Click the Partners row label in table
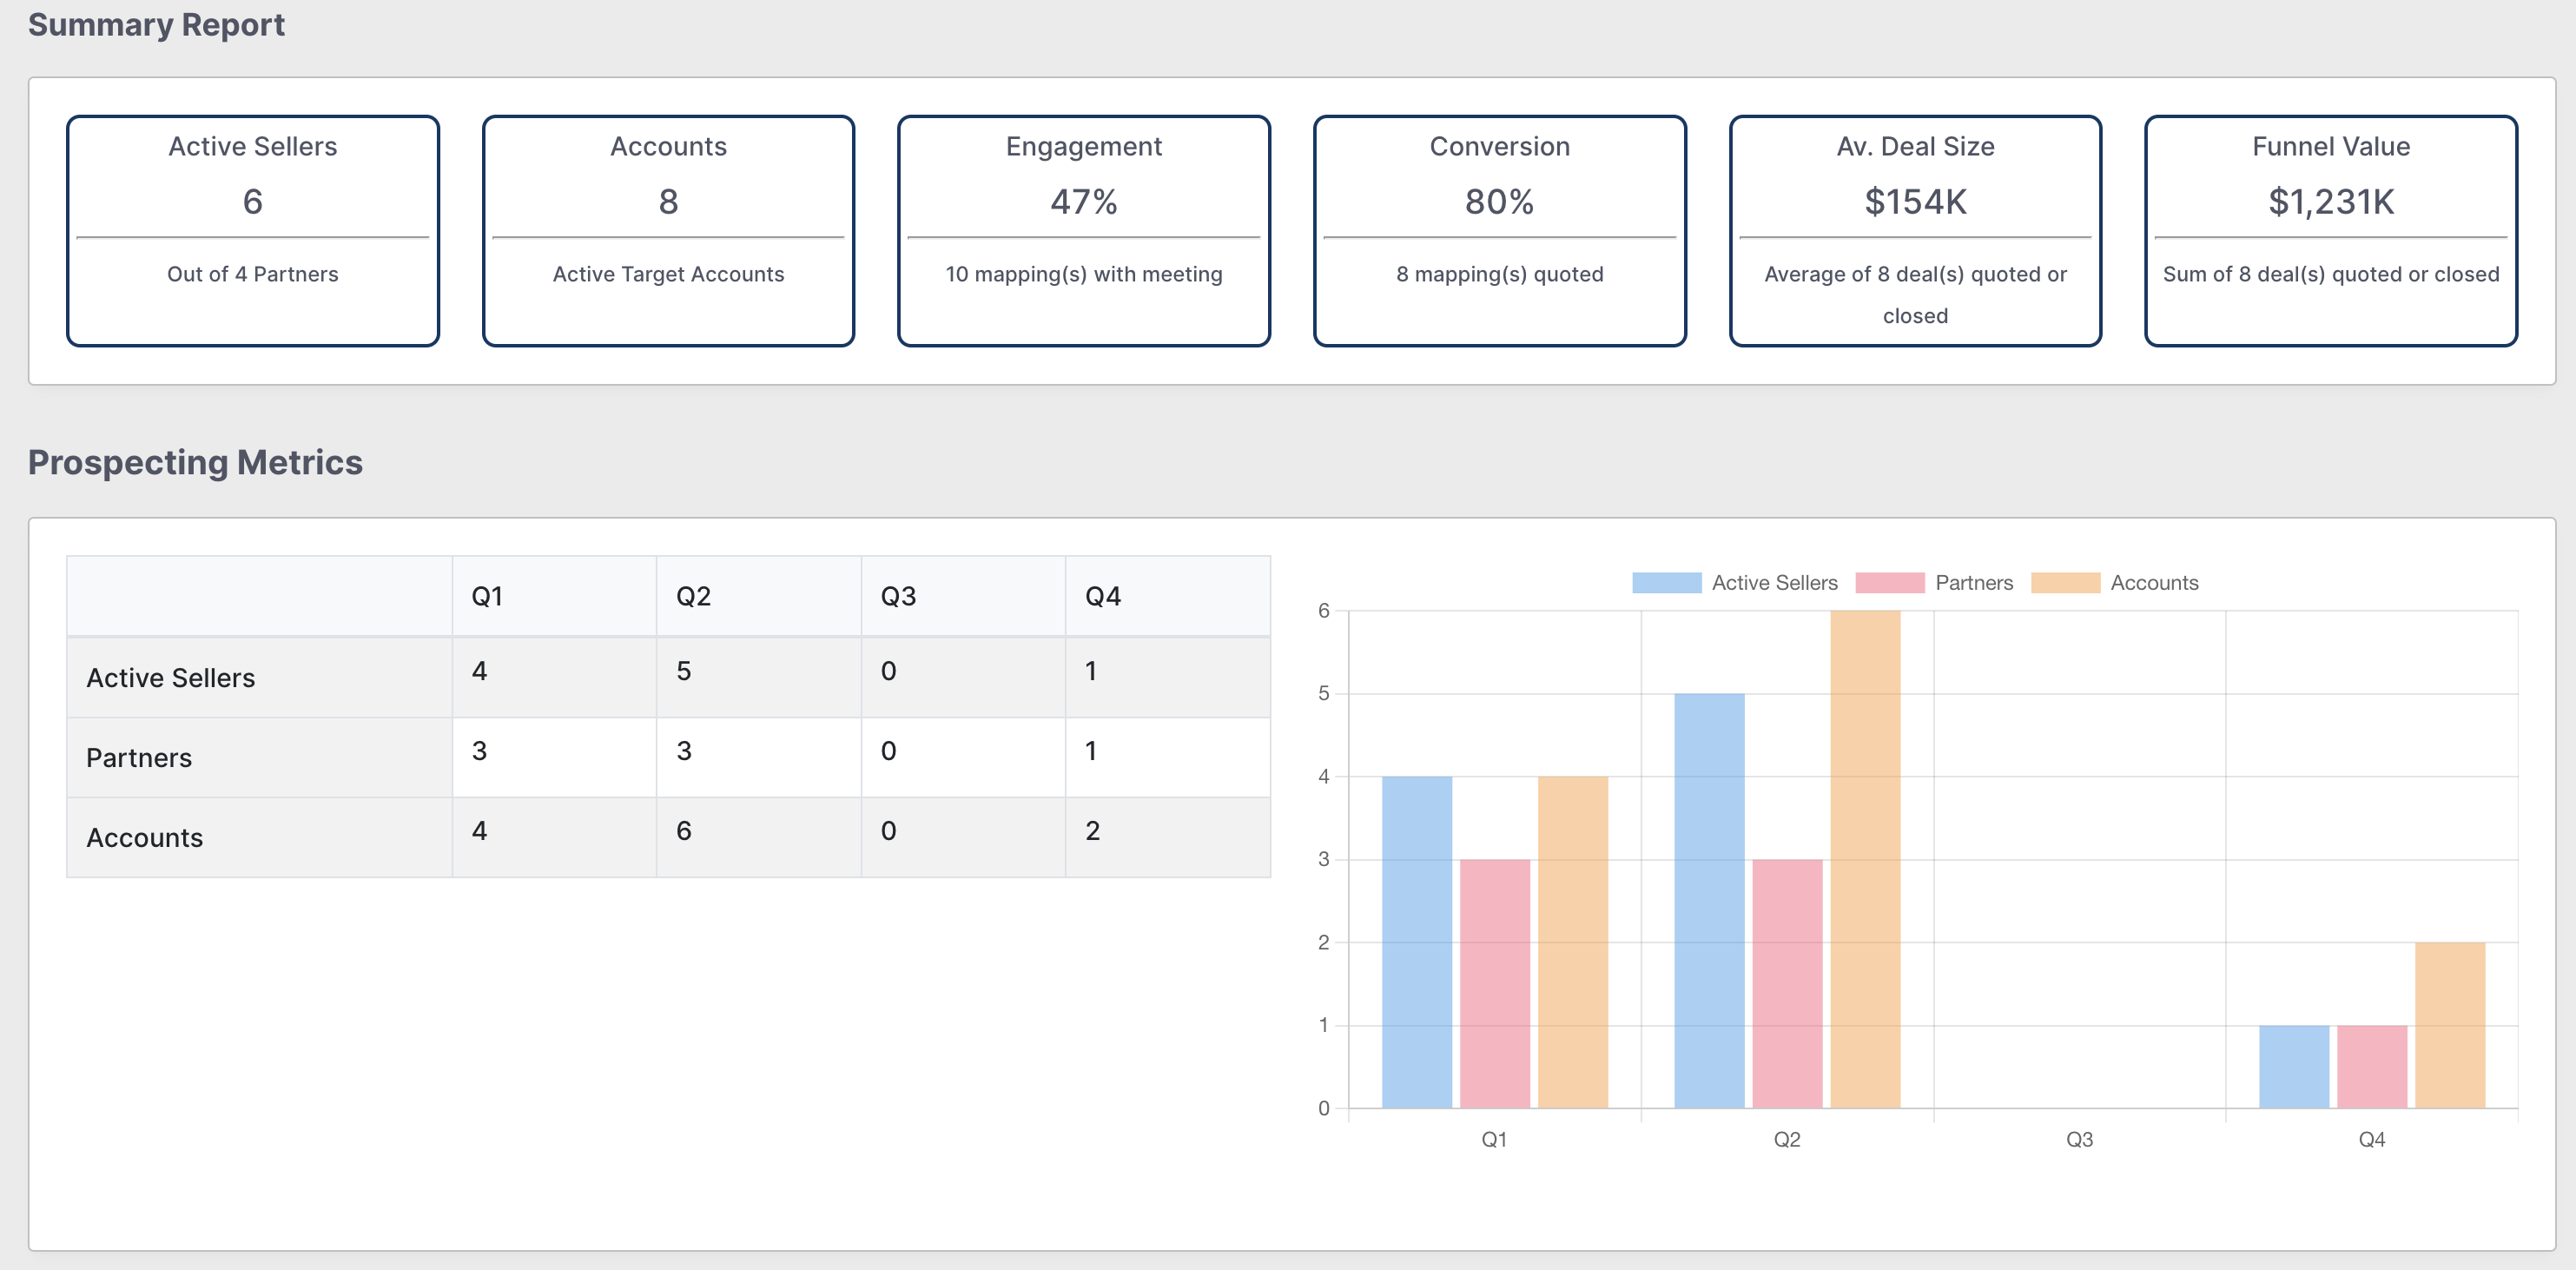 click(139, 758)
